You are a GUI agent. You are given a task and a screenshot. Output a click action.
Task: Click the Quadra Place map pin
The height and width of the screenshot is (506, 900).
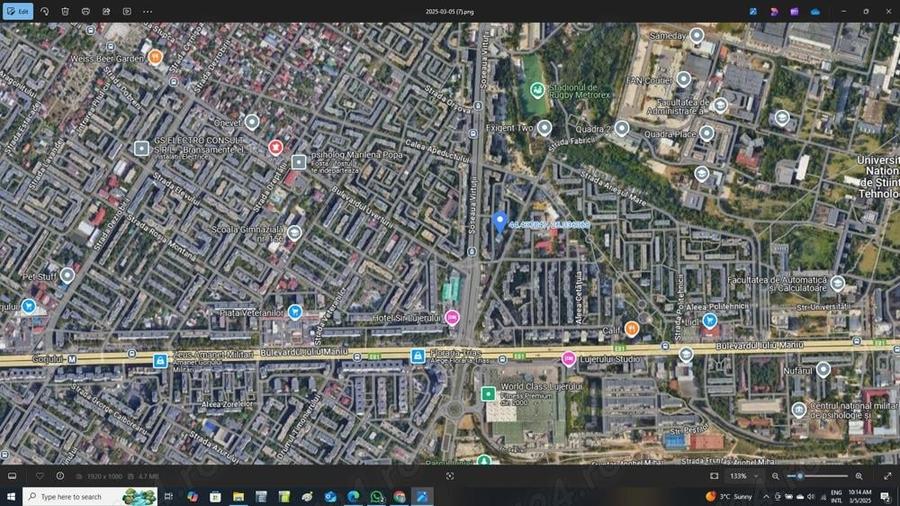(707, 133)
